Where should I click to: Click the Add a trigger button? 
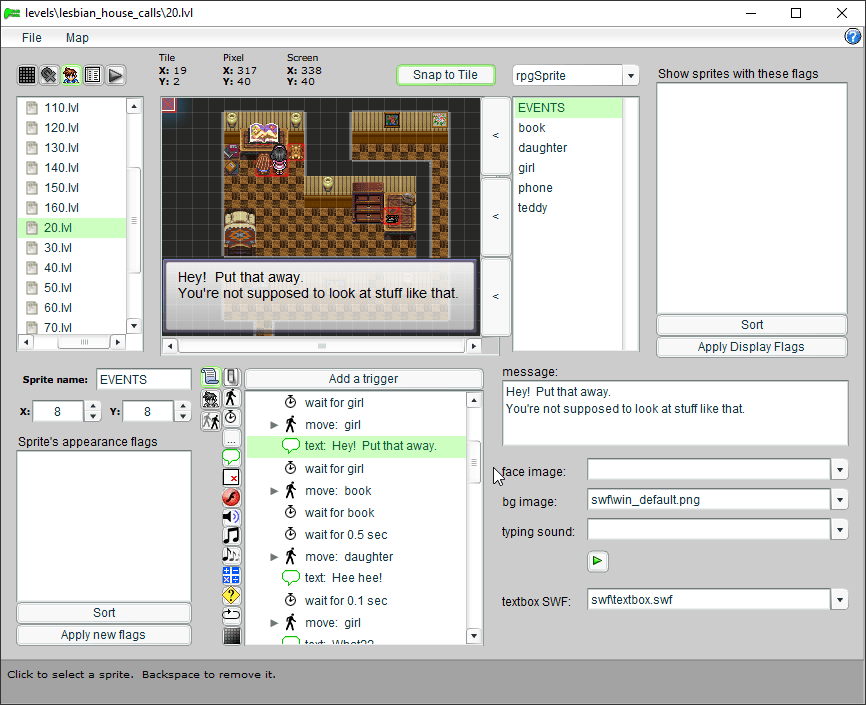point(363,379)
